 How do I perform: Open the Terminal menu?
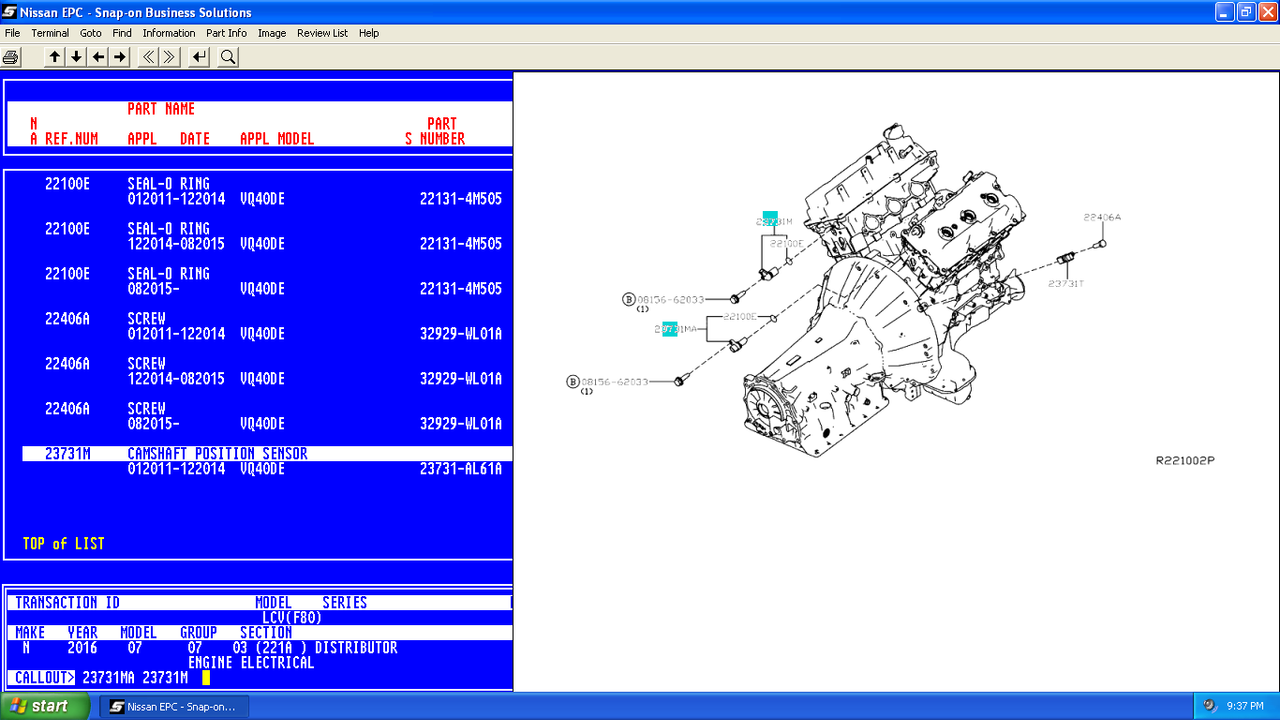click(x=50, y=33)
